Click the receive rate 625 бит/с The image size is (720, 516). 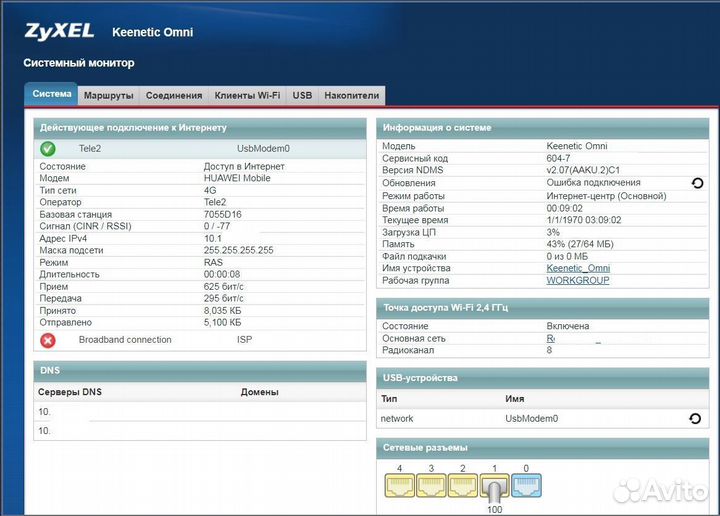pyautogui.click(x=224, y=286)
